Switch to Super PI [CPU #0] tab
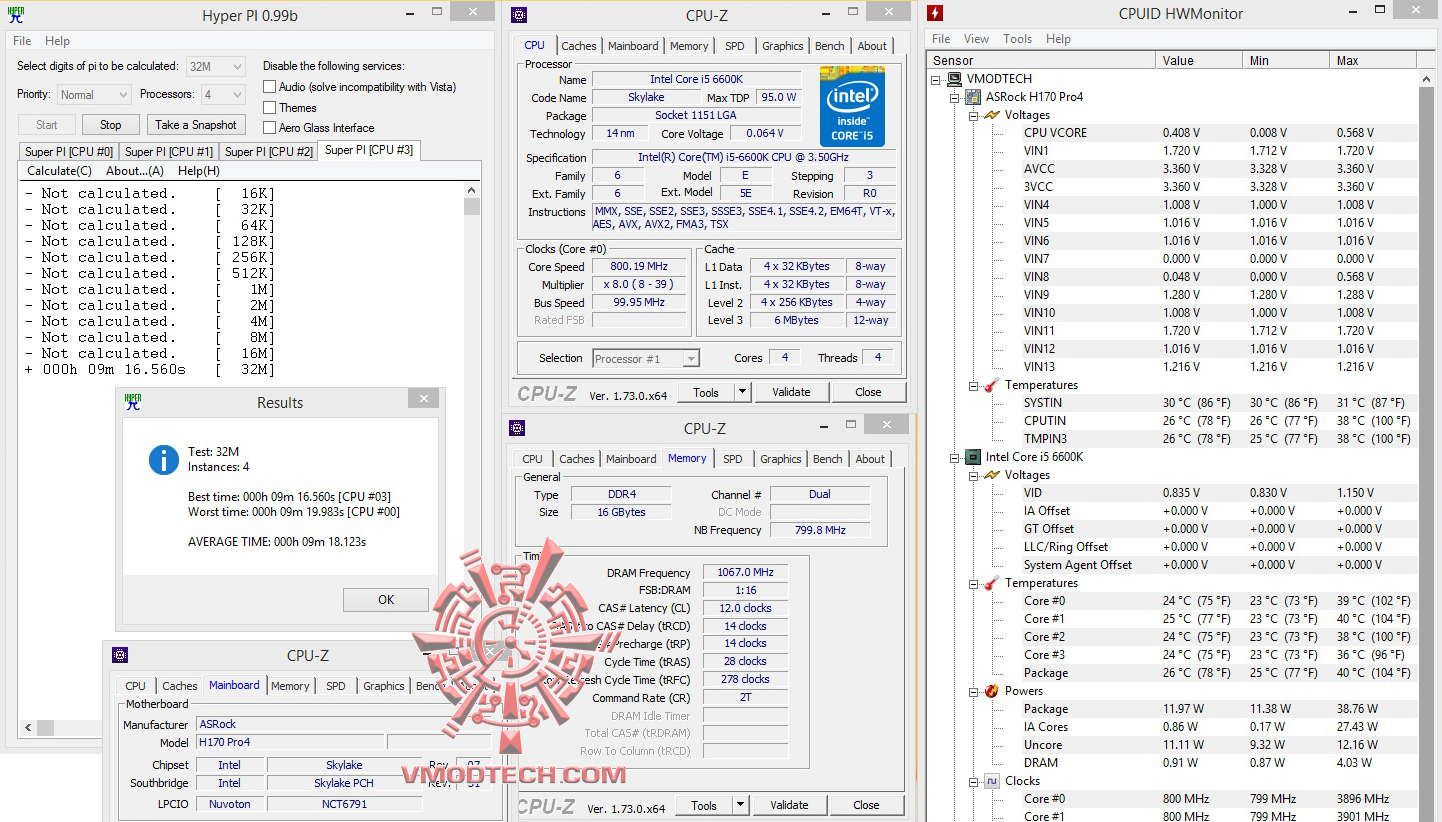The height and width of the screenshot is (822, 1442). 69,152
